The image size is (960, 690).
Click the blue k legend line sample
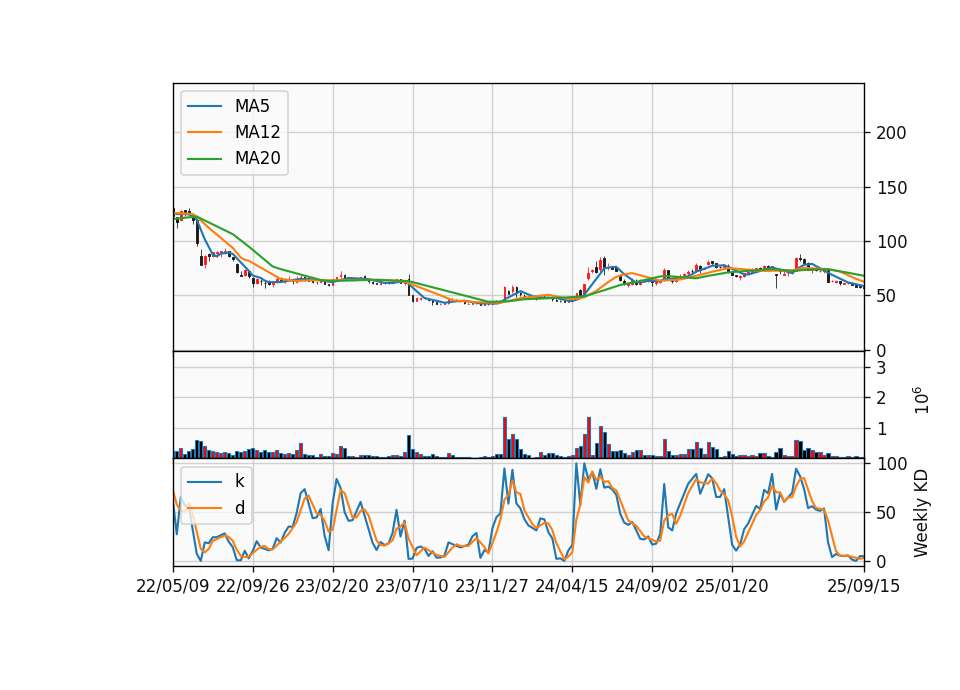[204, 481]
